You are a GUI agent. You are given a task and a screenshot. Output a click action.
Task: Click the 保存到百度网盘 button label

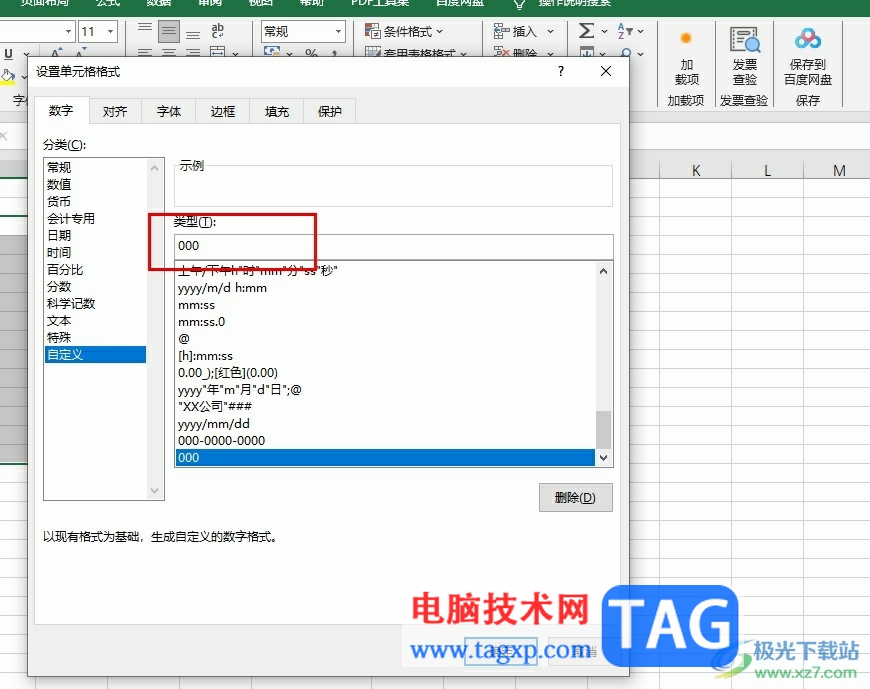click(x=808, y=72)
